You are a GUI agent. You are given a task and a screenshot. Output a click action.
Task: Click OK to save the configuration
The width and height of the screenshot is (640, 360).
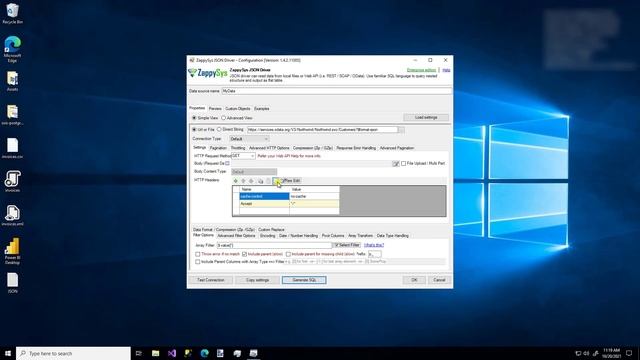click(414, 280)
